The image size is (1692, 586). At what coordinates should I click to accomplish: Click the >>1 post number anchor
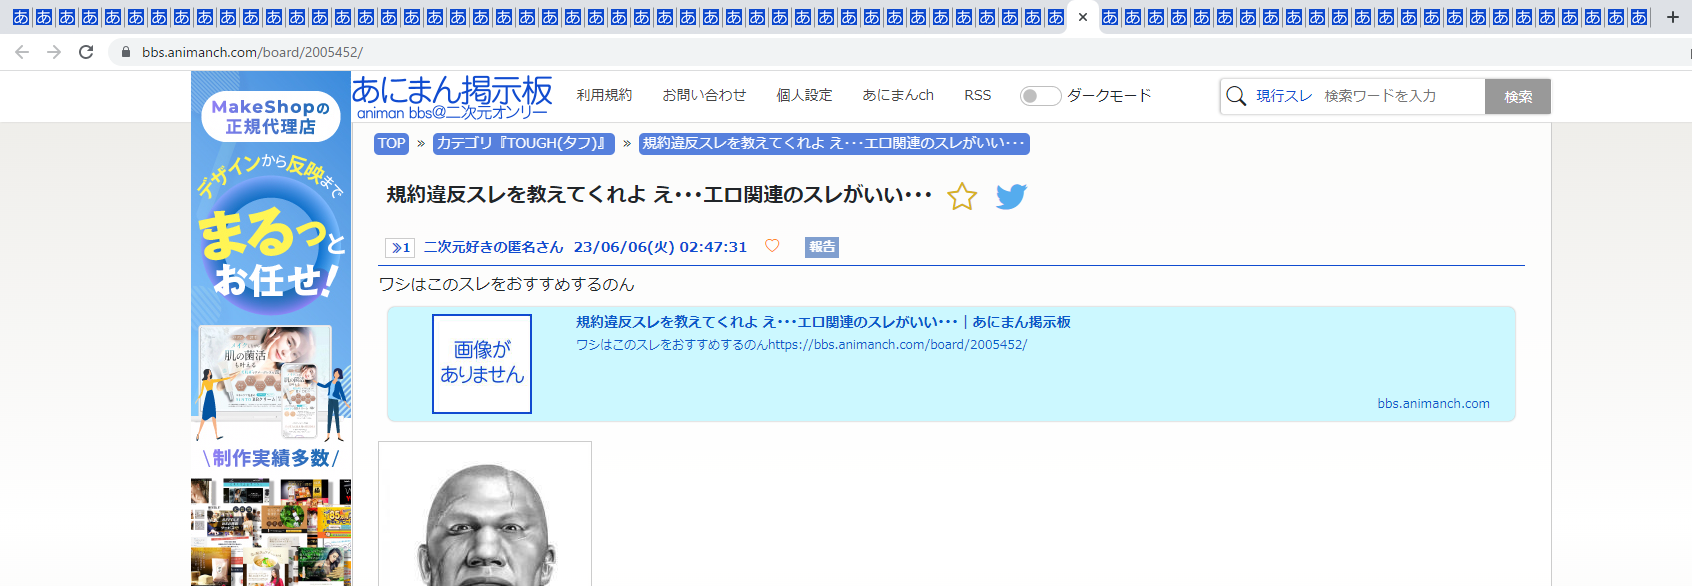[400, 247]
